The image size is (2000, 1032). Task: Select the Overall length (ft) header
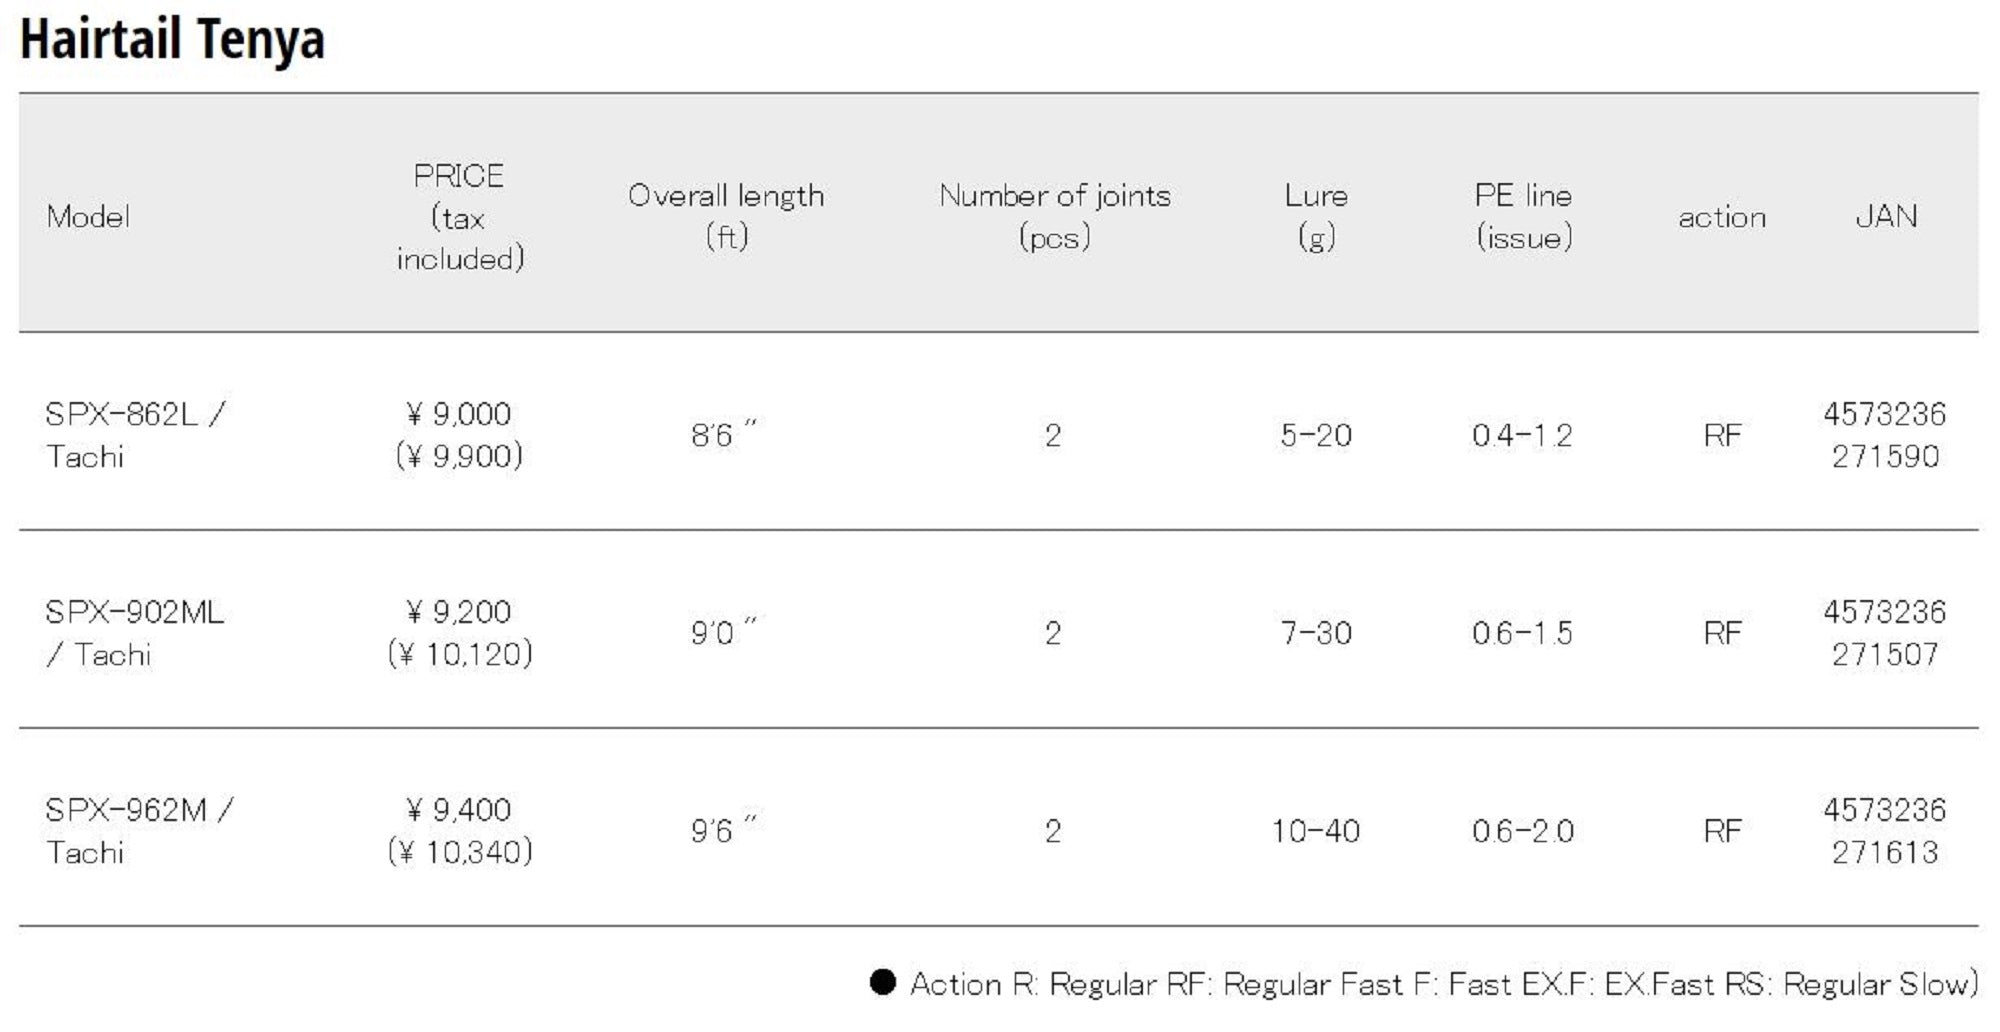[726, 215]
